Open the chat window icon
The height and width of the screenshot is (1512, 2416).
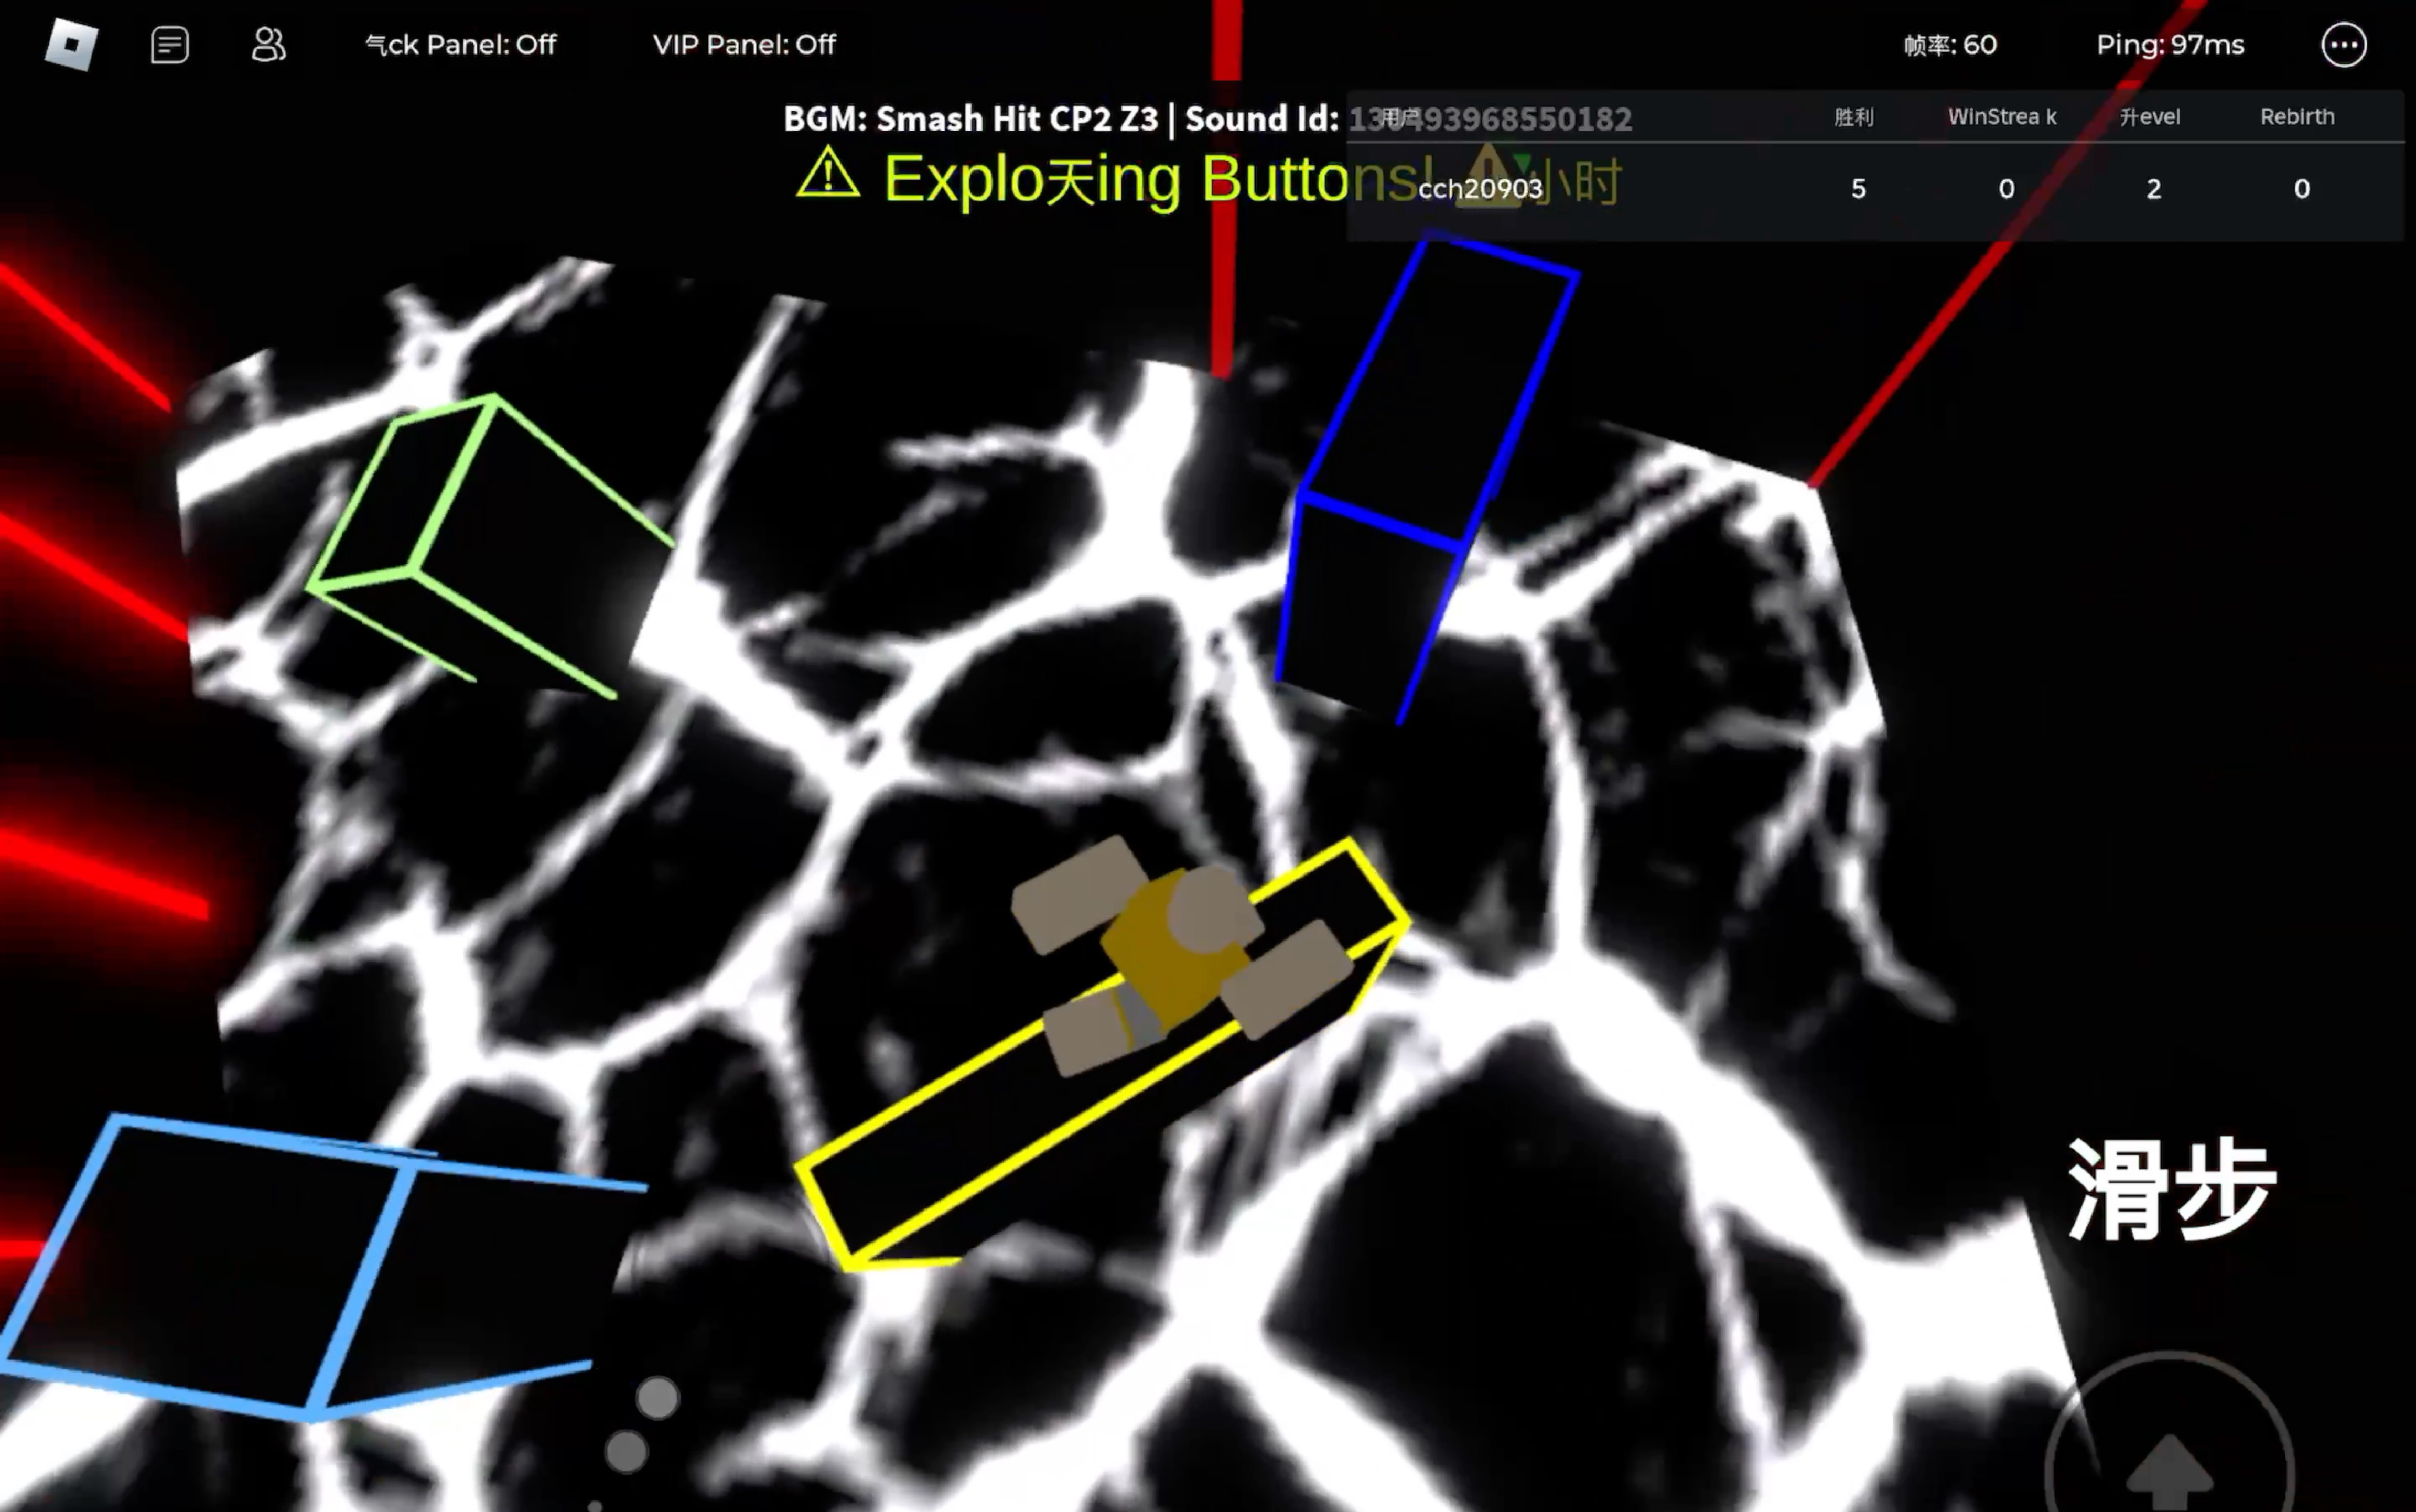coord(169,45)
